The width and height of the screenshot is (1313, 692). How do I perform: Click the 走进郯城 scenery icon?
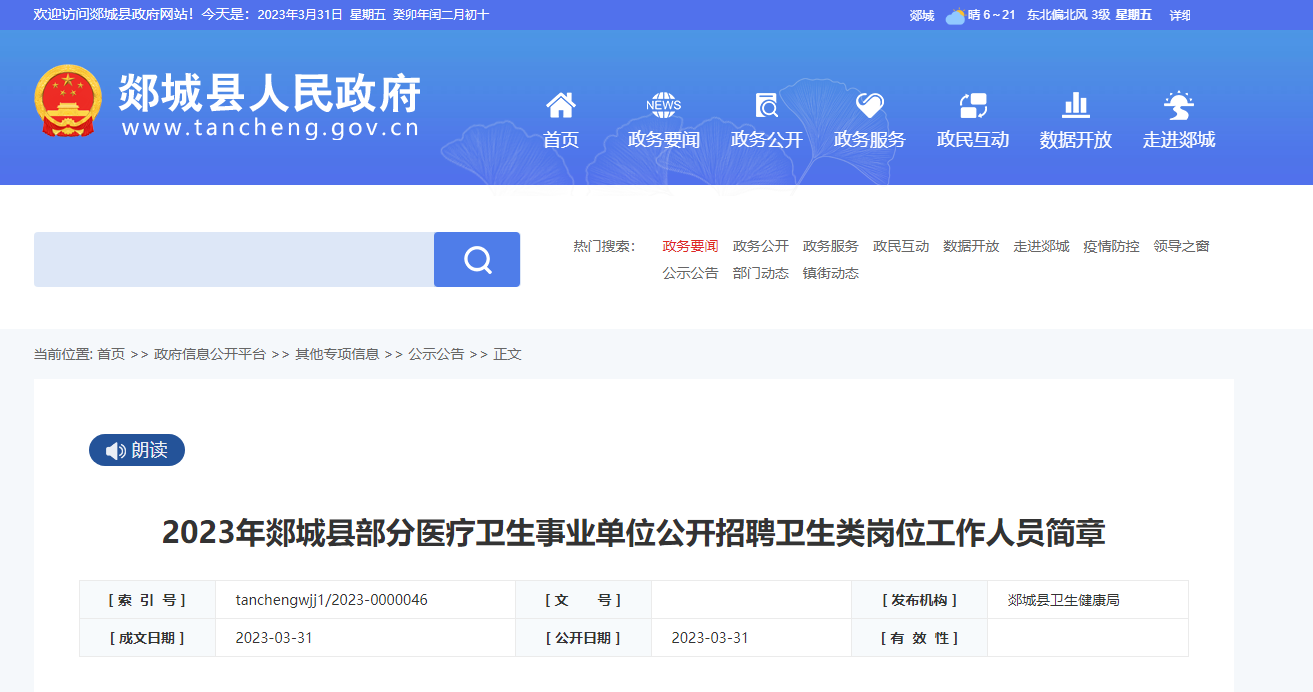point(1179,105)
